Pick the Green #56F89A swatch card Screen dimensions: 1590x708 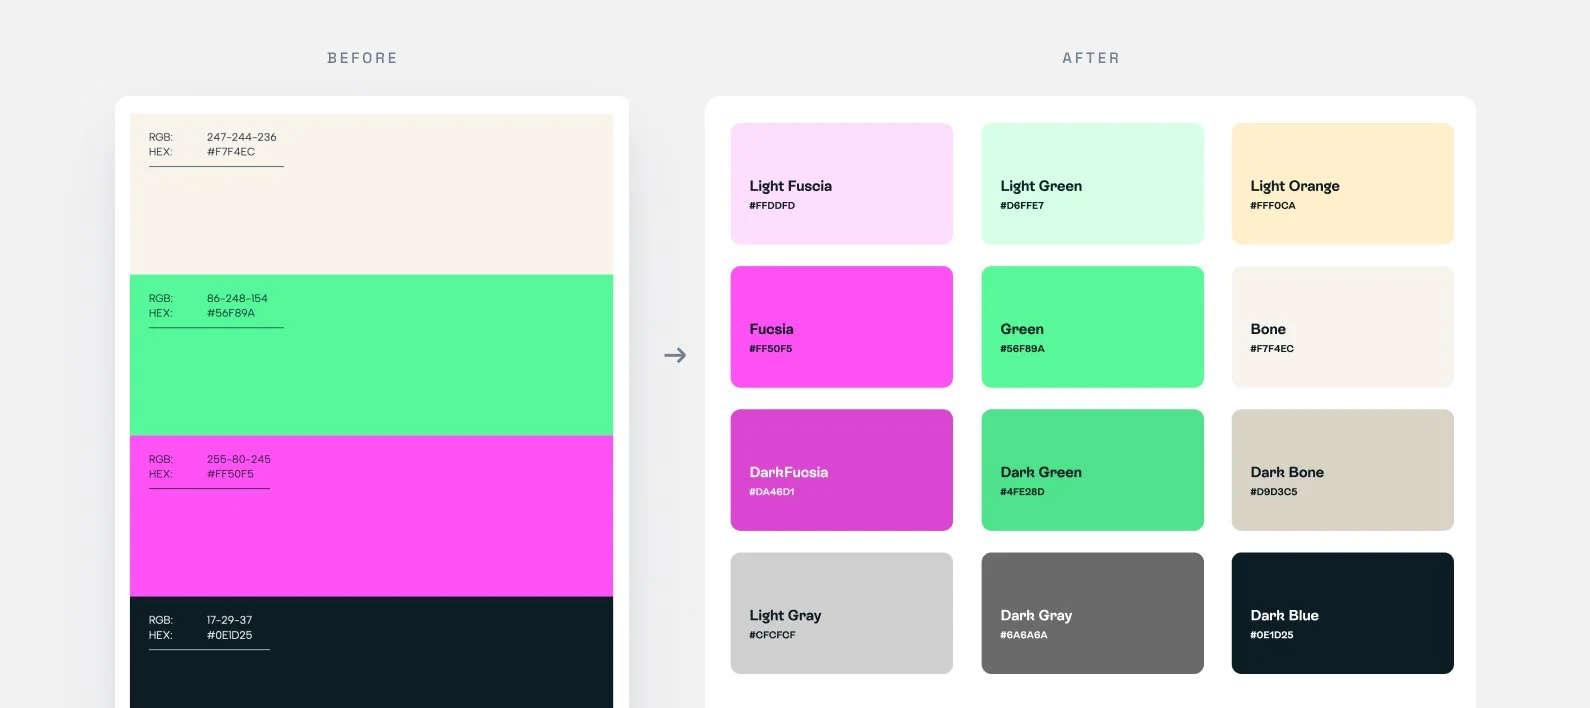pos(1092,327)
